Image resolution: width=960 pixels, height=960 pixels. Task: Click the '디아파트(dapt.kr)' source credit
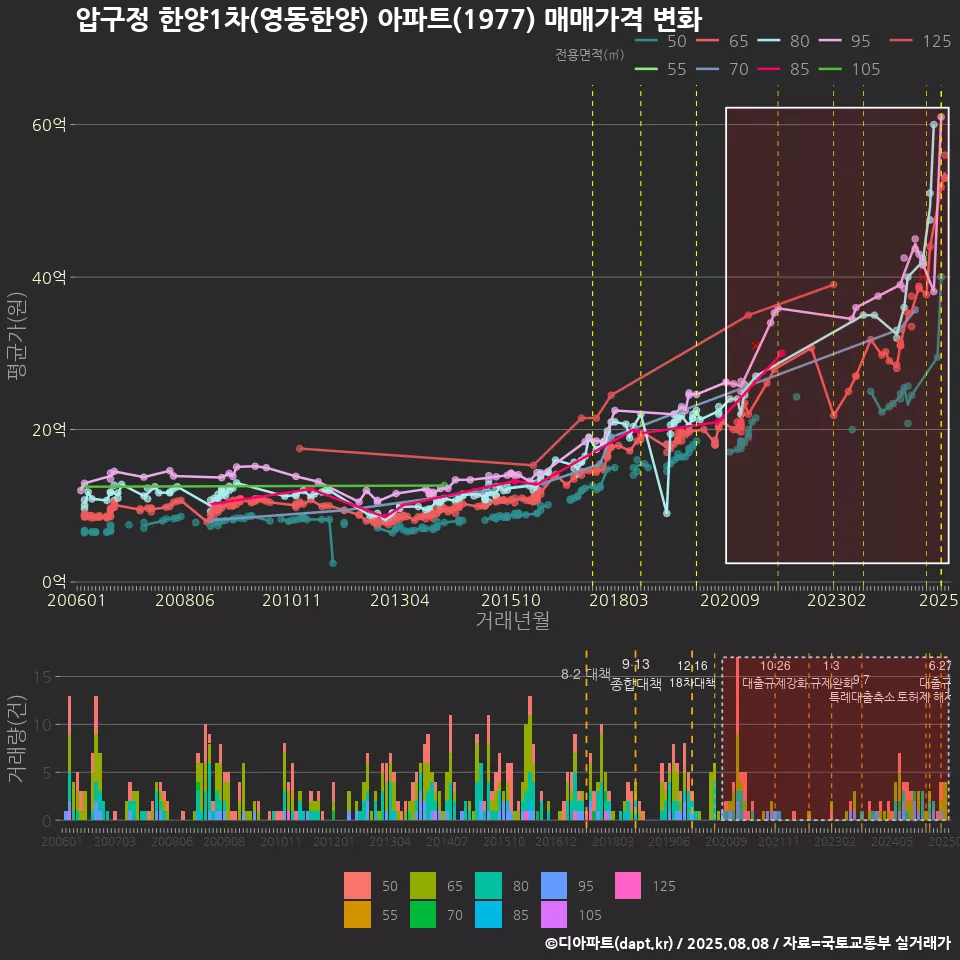pyautogui.click(x=609, y=943)
